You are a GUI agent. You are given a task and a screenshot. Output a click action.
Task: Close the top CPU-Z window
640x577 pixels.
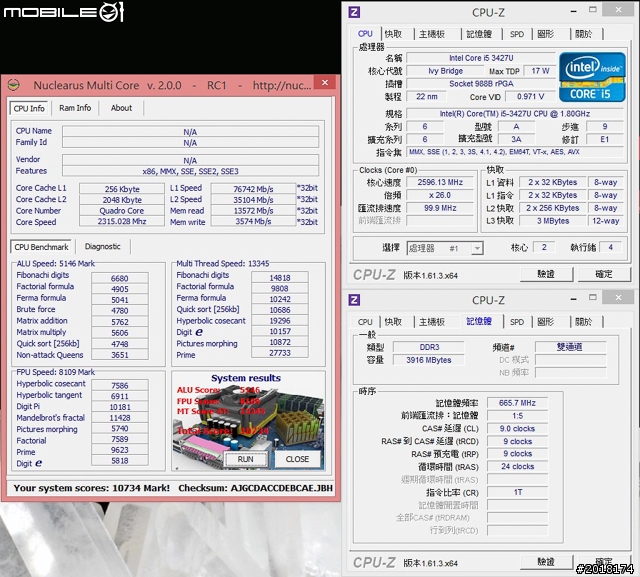[x=618, y=9]
